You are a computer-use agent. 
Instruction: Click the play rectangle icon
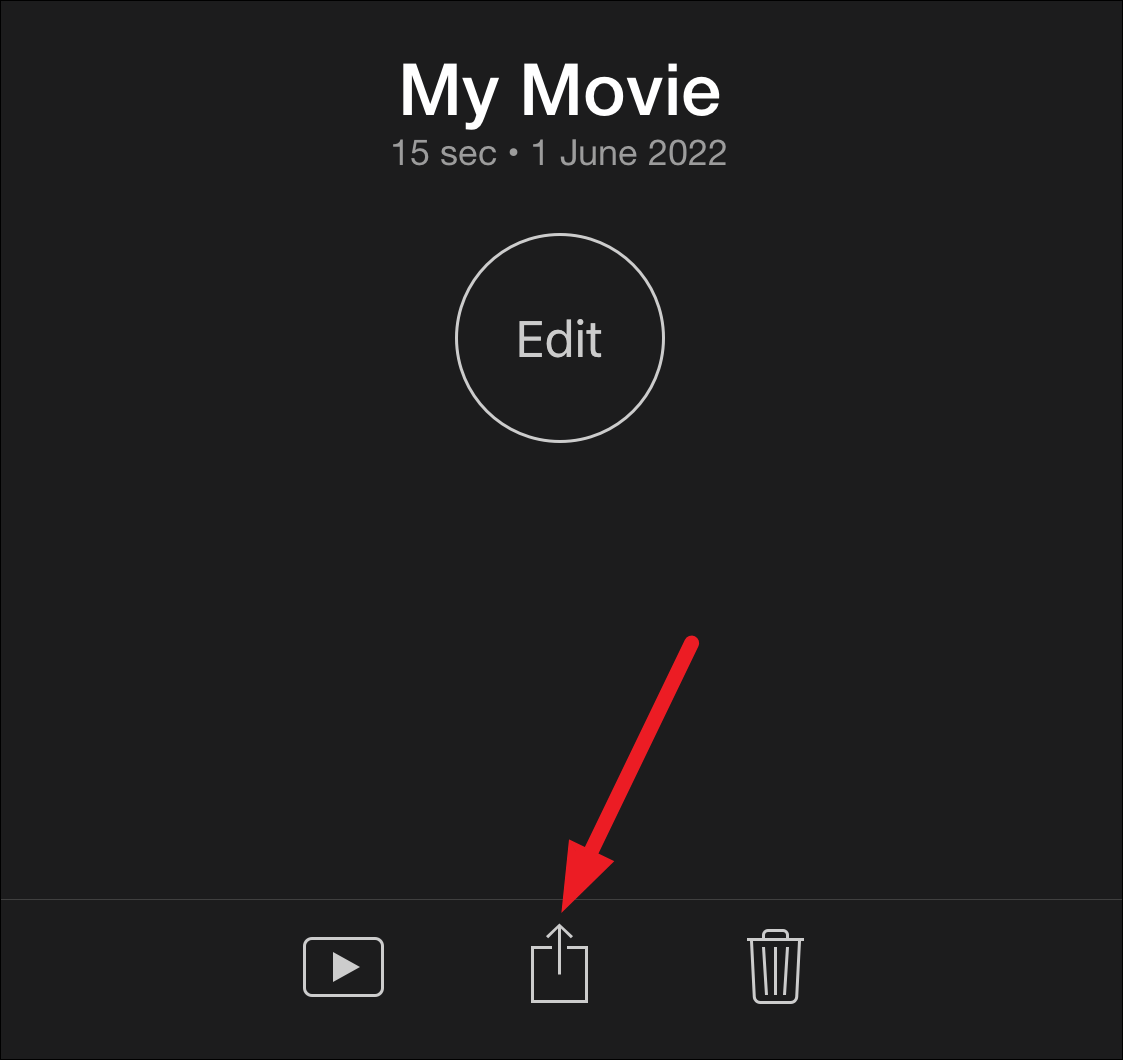(x=344, y=967)
